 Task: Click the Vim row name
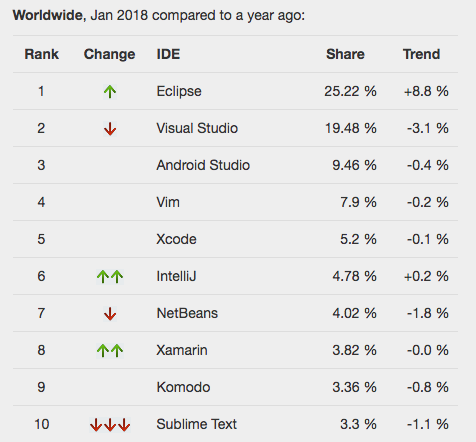168,202
